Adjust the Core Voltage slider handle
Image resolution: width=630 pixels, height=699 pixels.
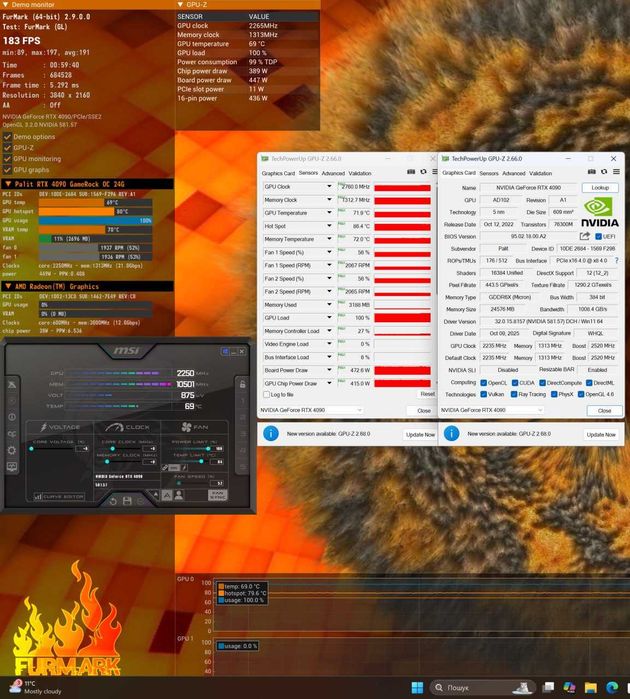pyautogui.click(x=31, y=448)
